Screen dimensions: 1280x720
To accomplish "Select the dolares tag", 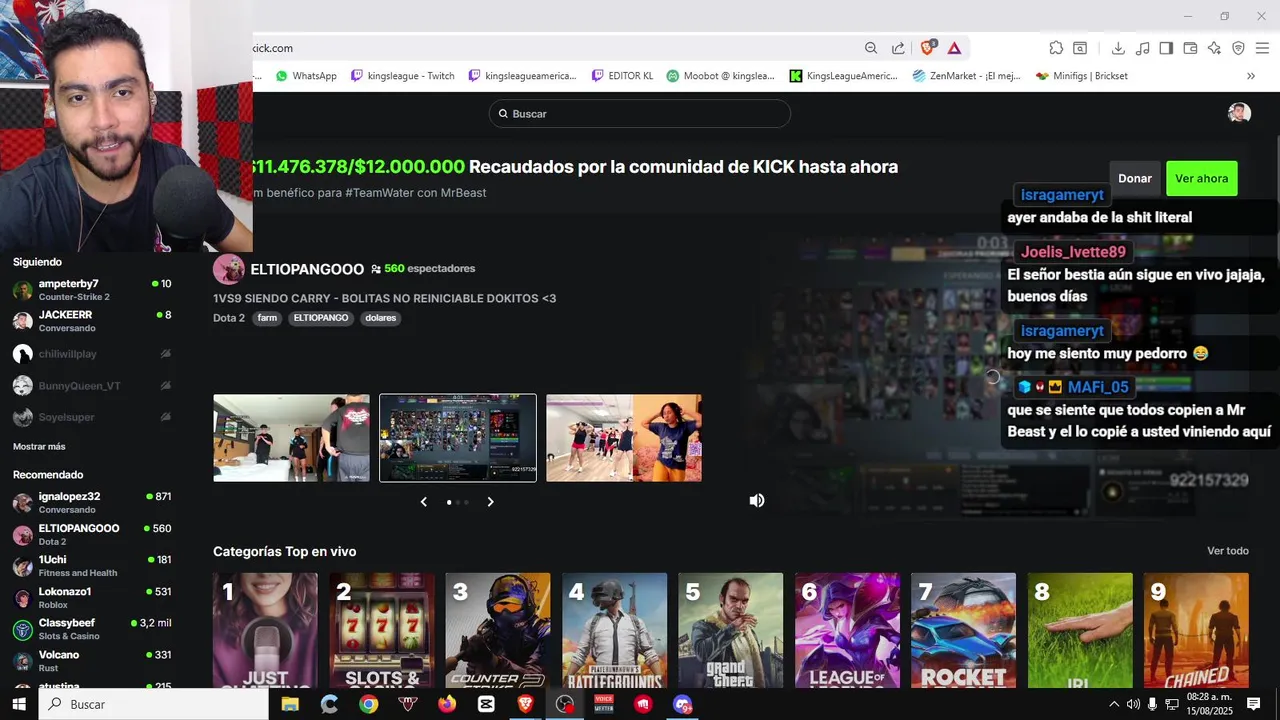I will [380, 318].
